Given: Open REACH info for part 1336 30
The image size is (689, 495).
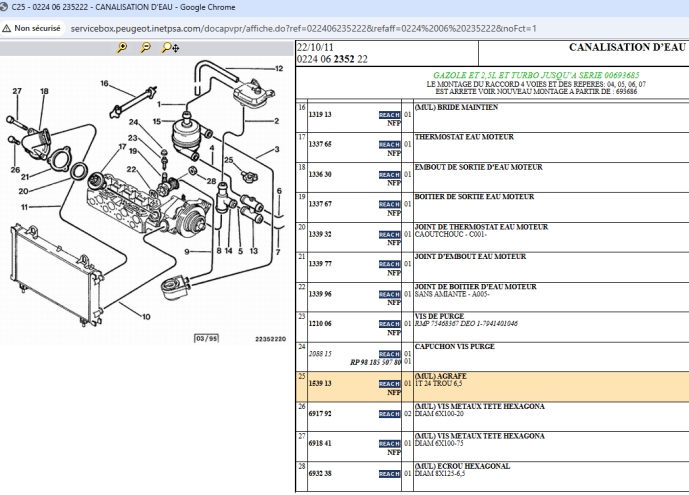Looking at the screenshot, I should (389, 175).
